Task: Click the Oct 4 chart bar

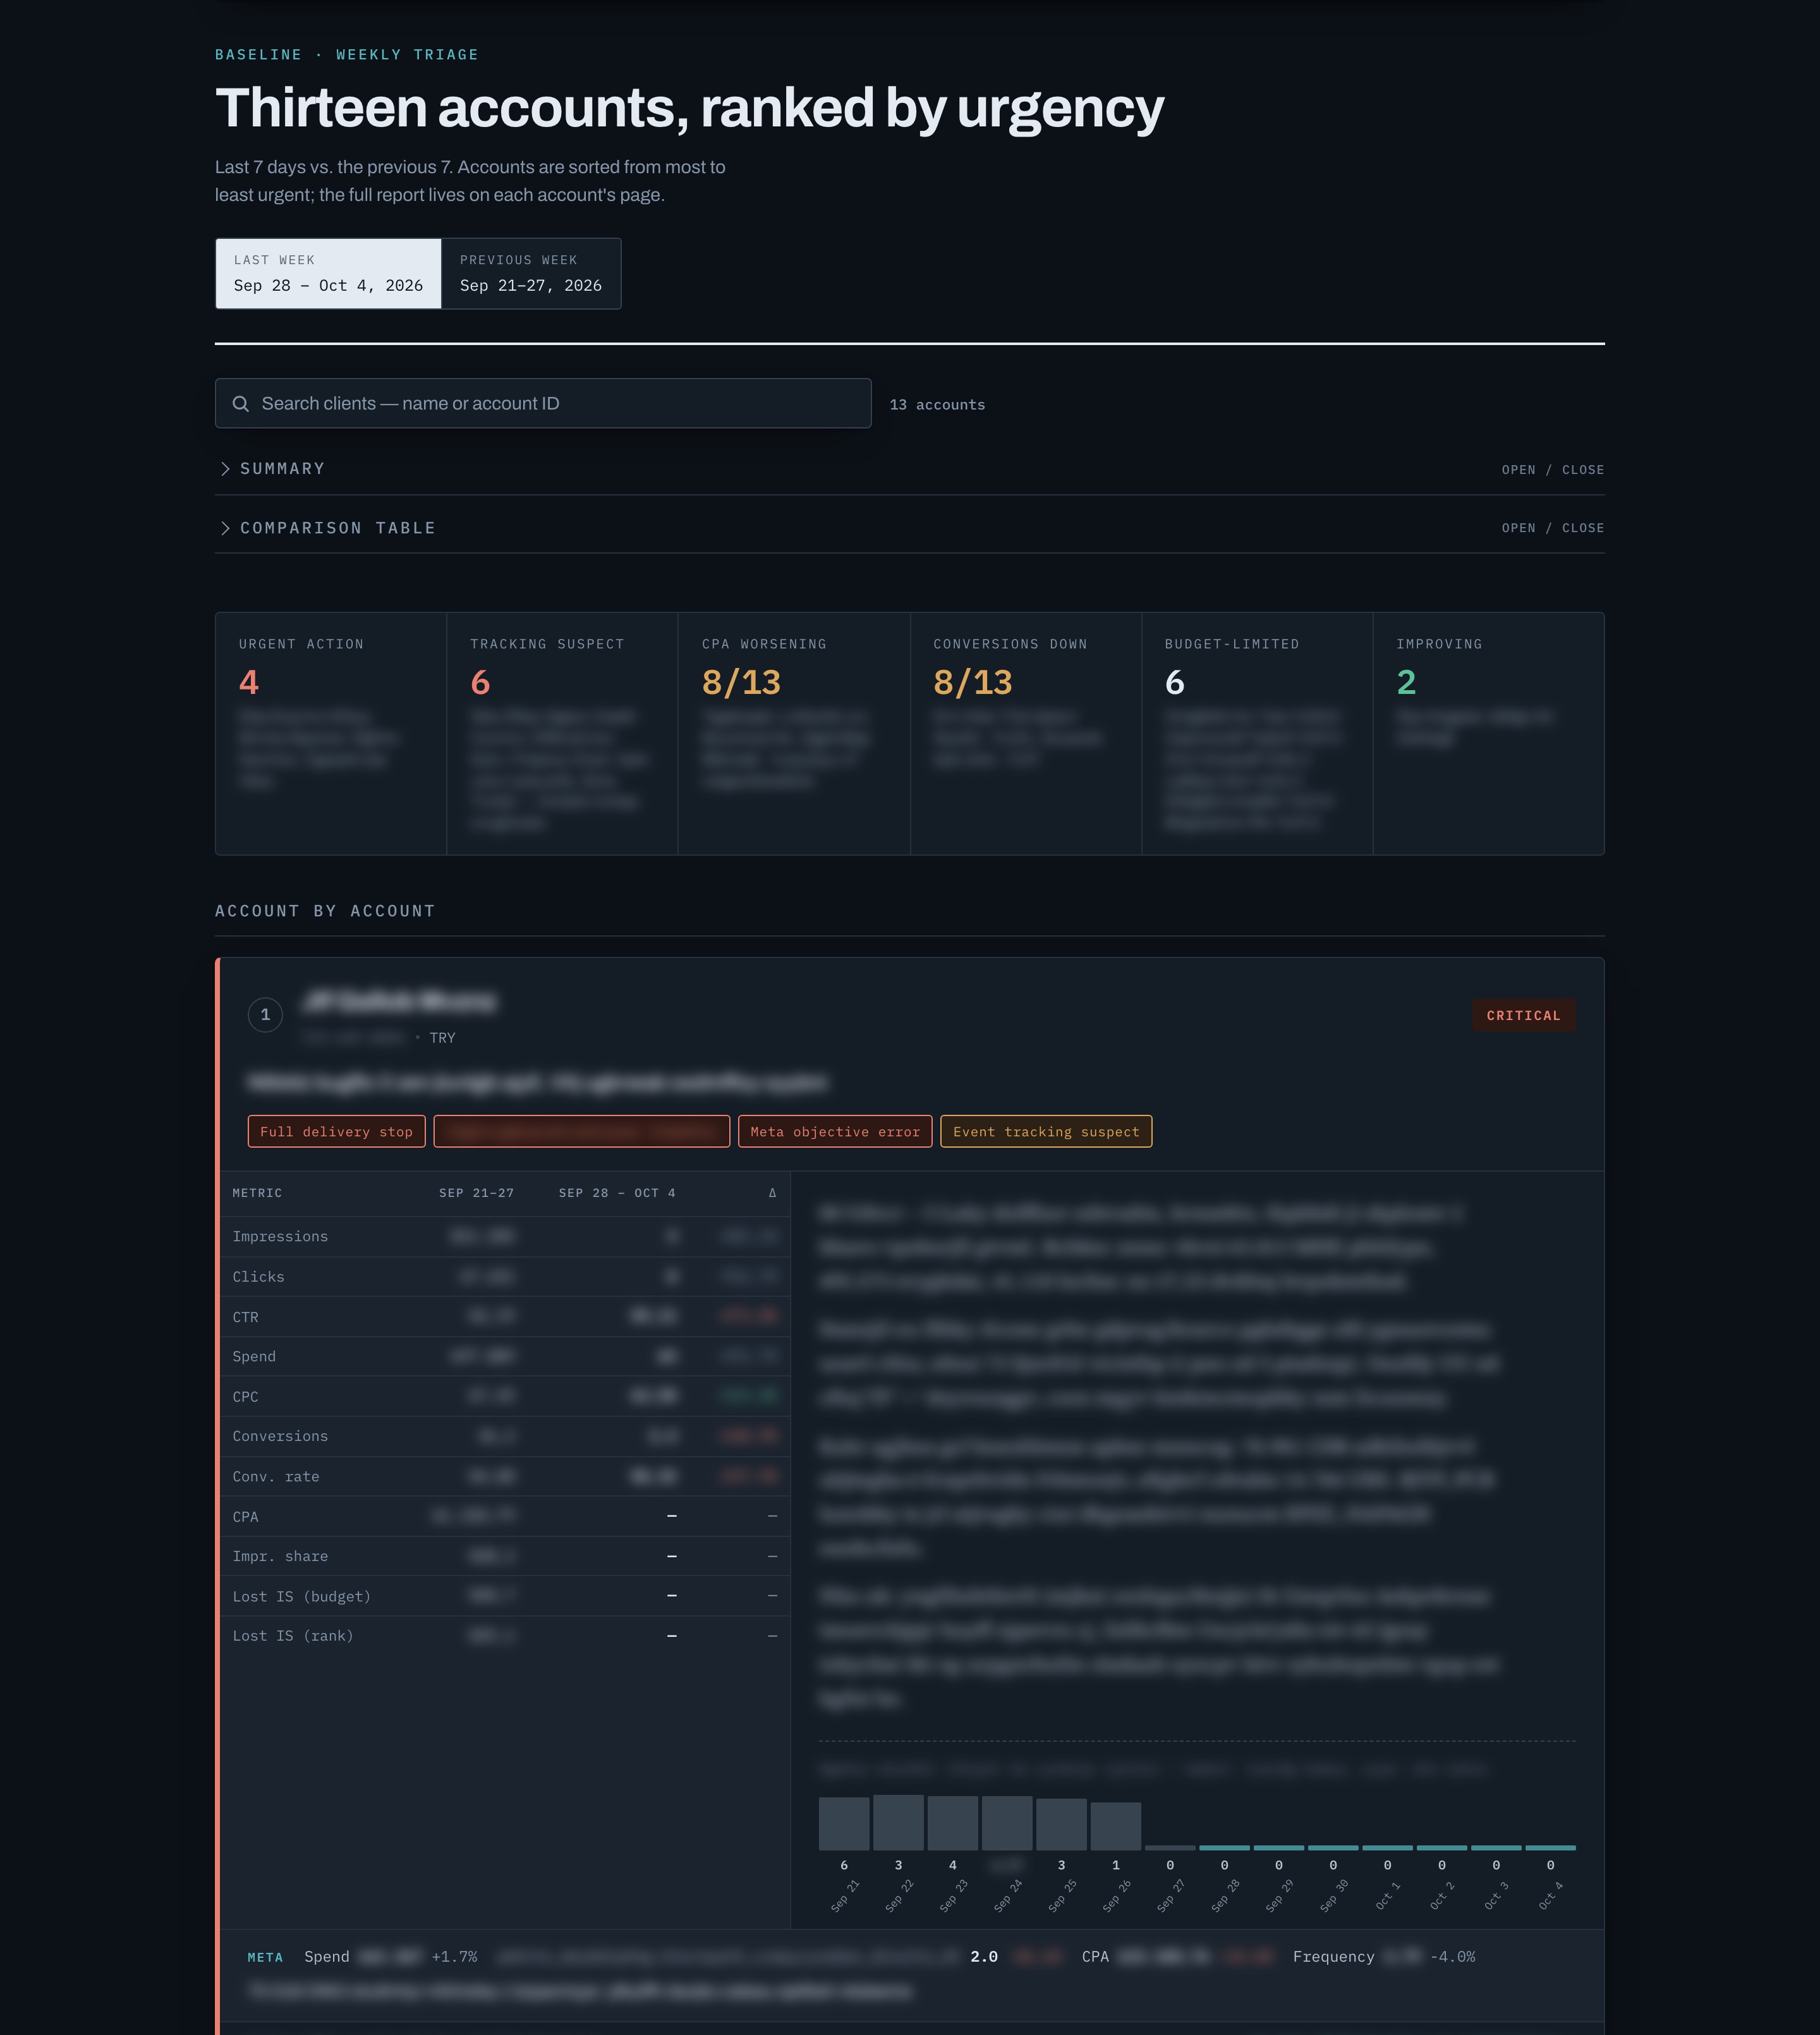Action: coord(1550,1848)
